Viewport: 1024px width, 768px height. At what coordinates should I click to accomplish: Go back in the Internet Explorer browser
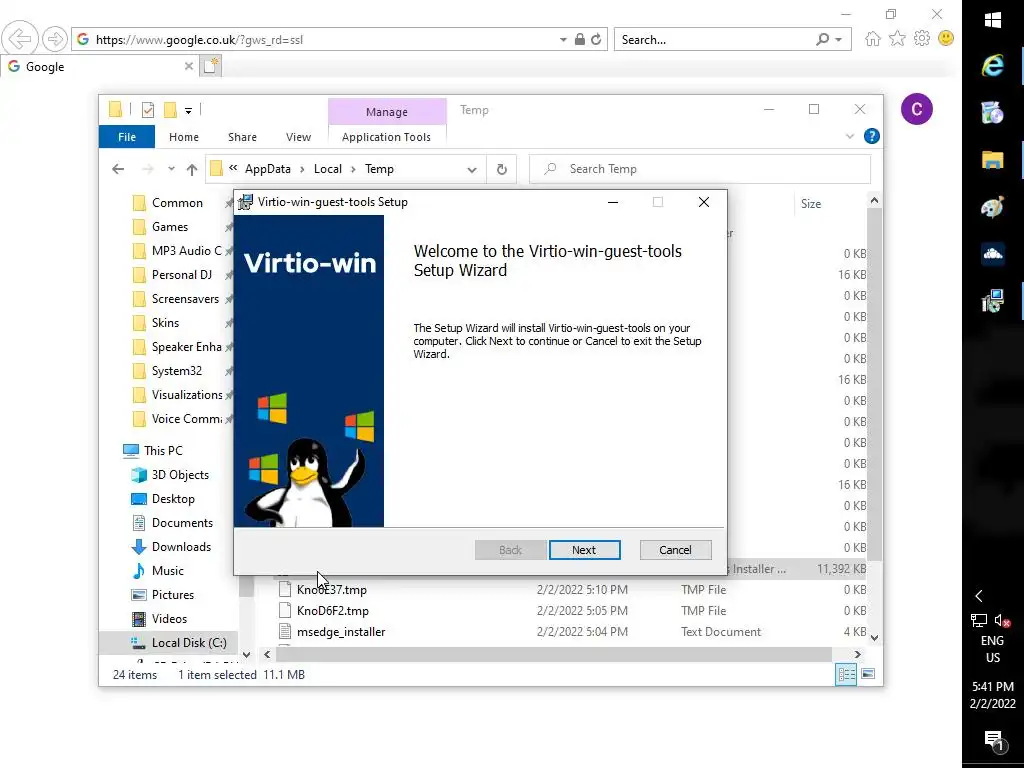coord(20,39)
